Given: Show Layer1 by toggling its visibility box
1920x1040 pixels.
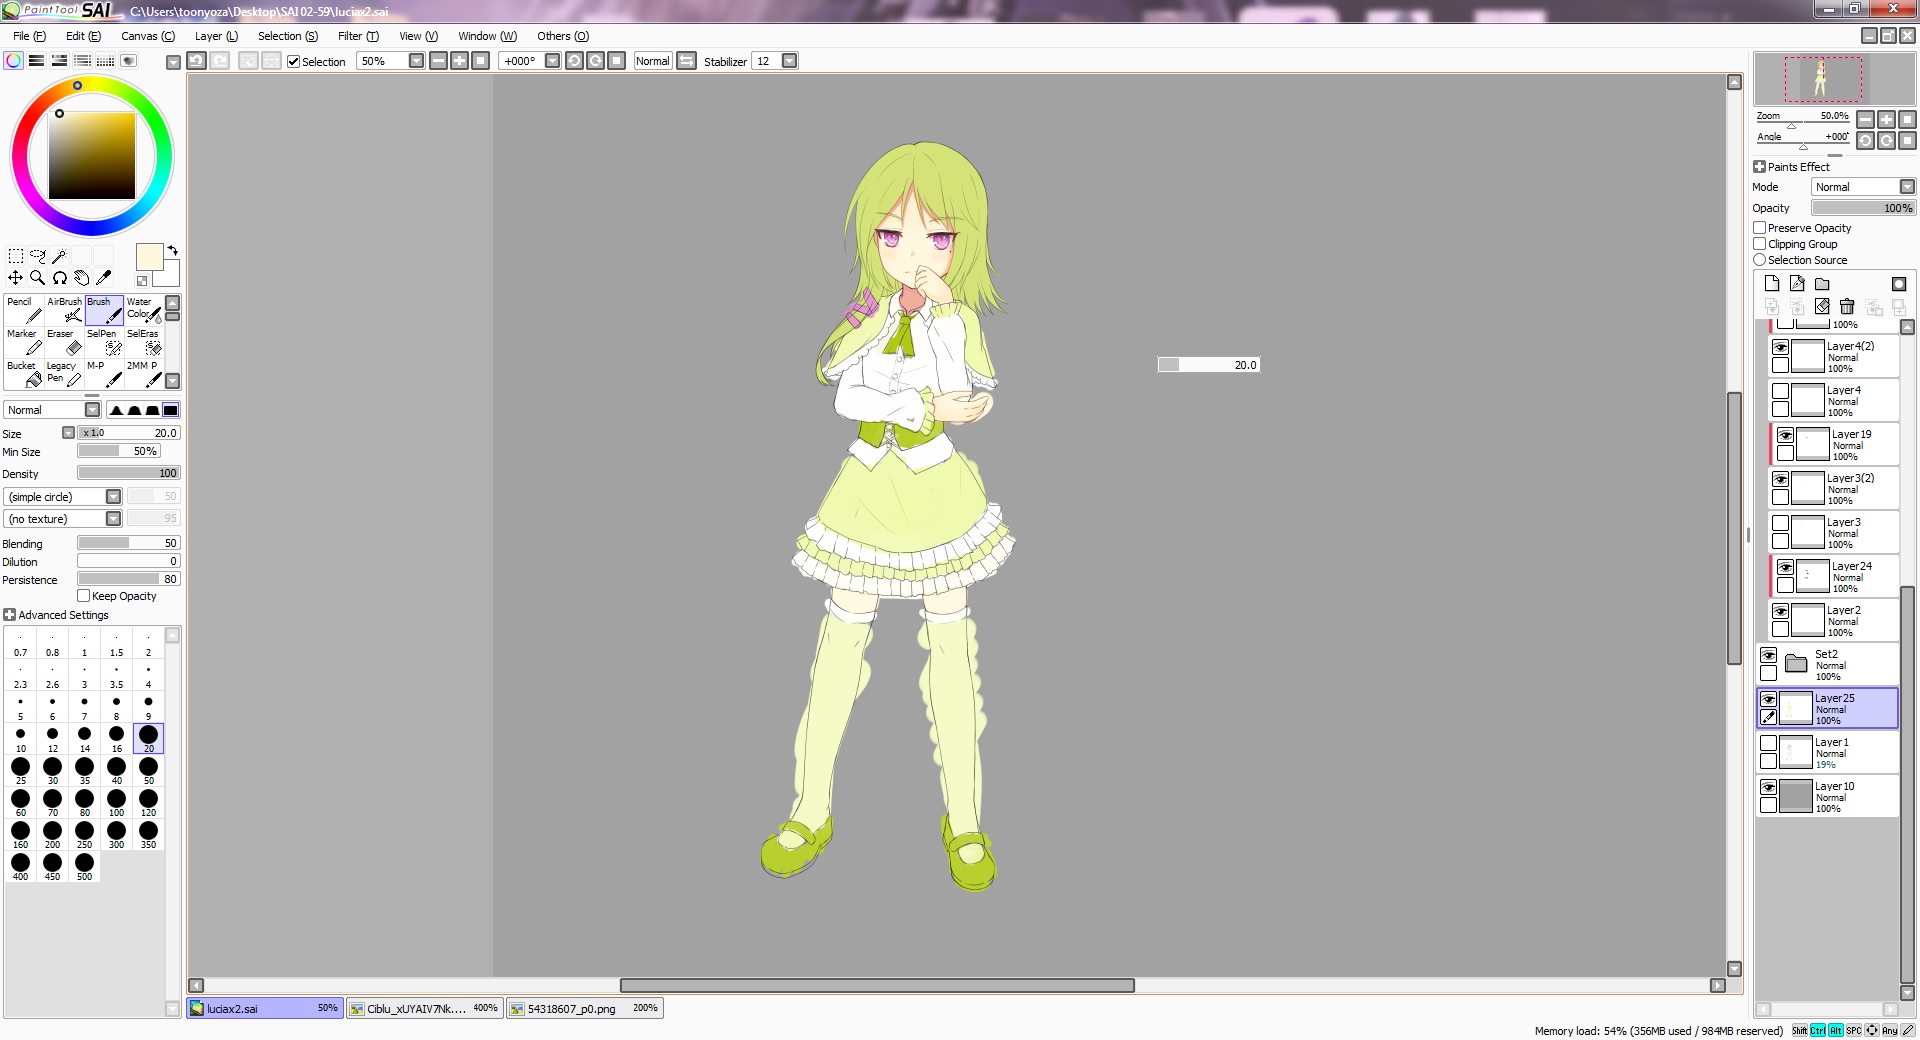Looking at the screenshot, I should [1769, 743].
